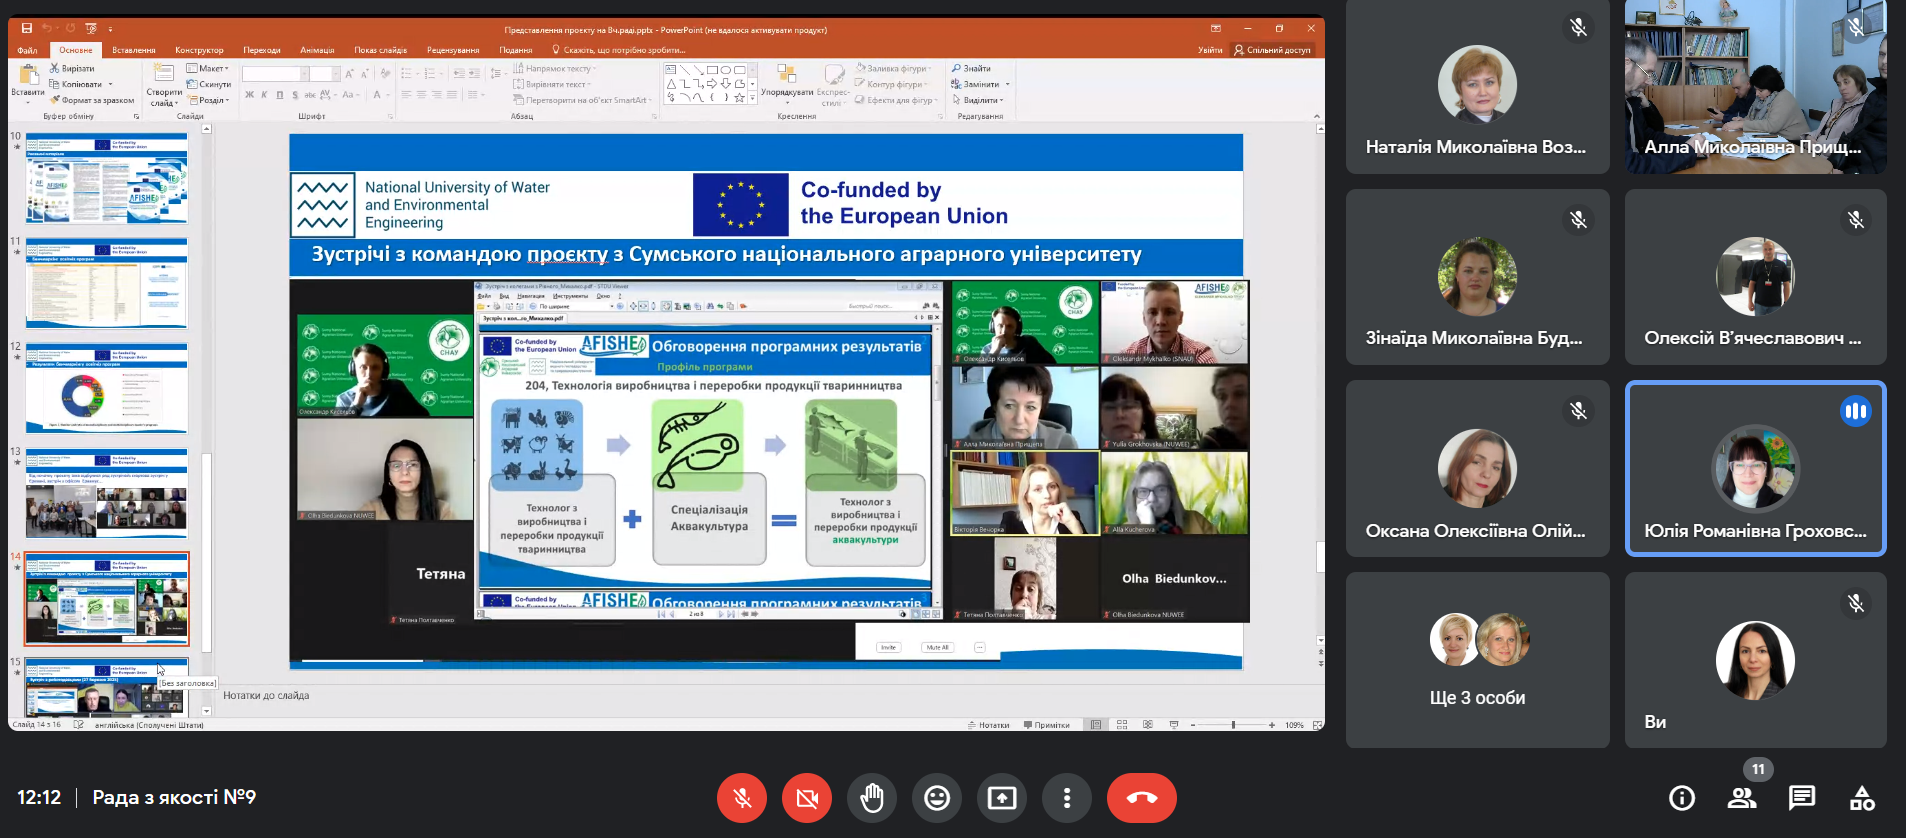The height and width of the screenshot is (838, 1906).
Task: Expand the Макет layout dropdown
Action: point(209,69)
